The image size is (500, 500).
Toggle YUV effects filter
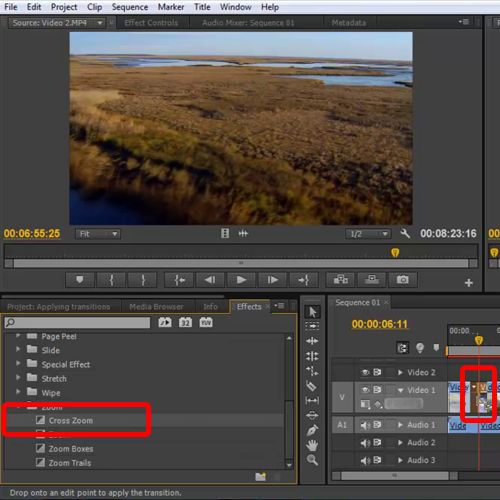(x=206, y=322)
